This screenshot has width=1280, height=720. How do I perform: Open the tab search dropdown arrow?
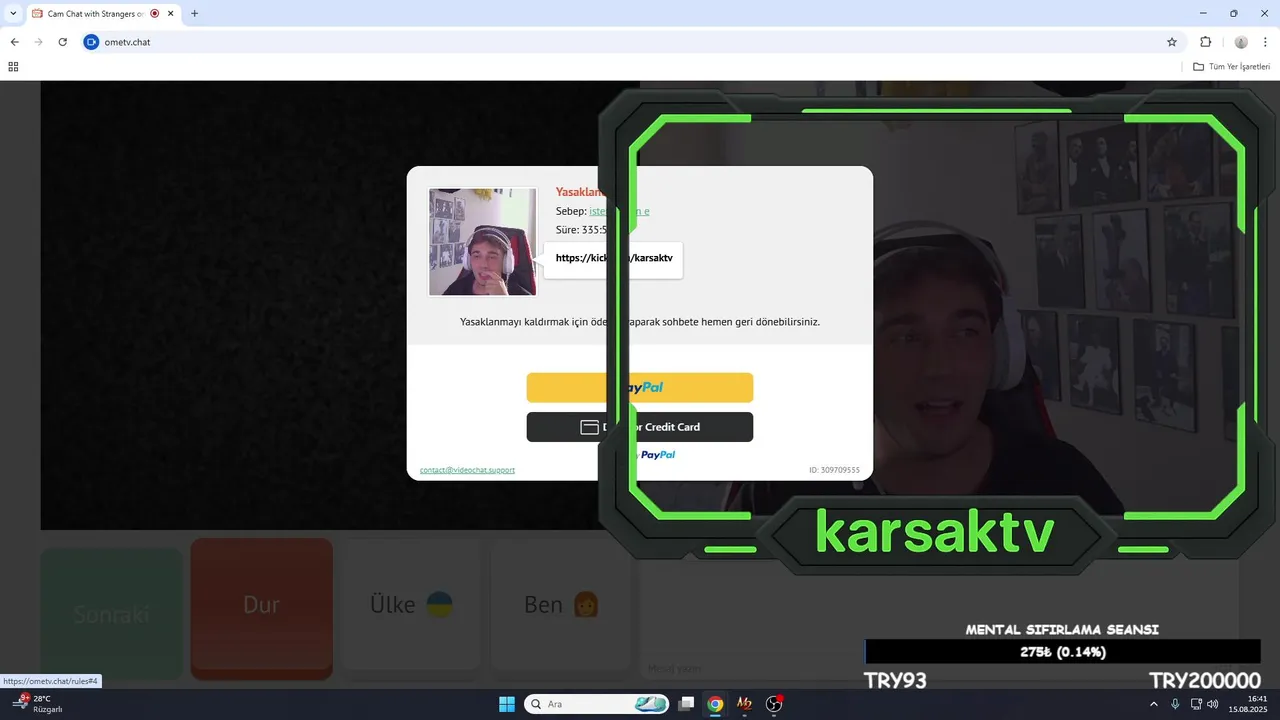pos(13,13)
